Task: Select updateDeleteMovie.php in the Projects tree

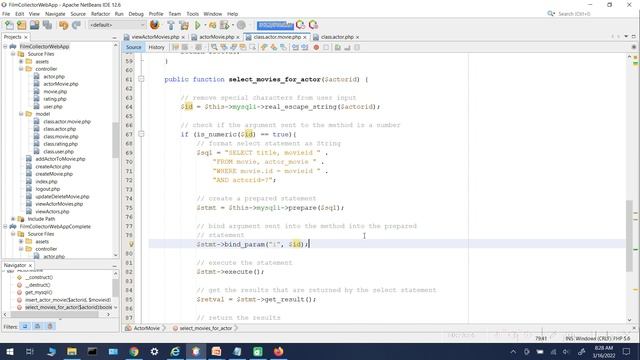Action: (62, 196)
